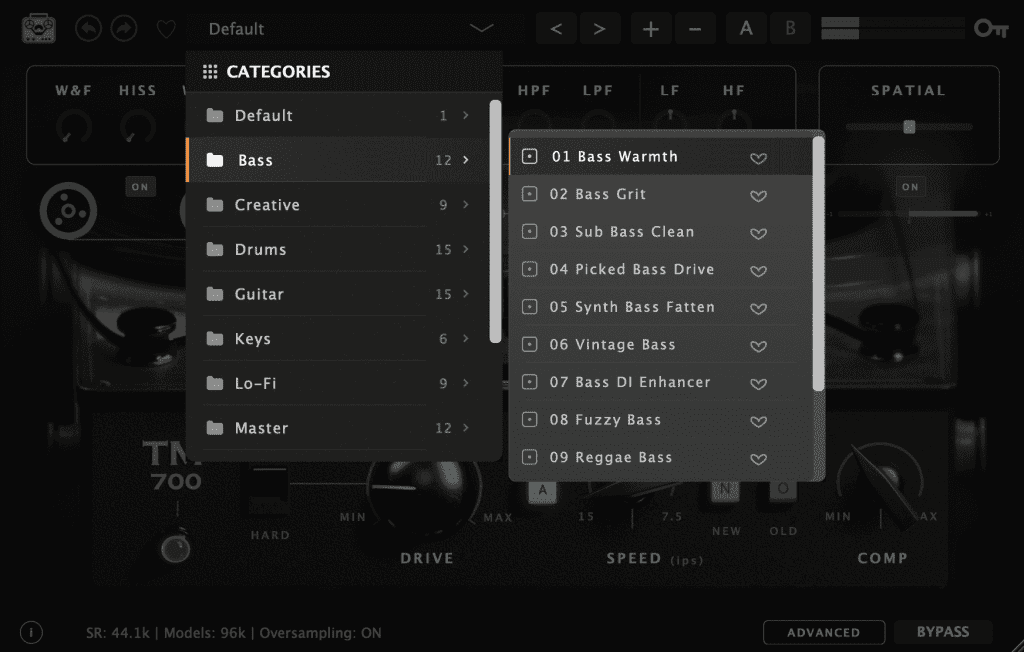
Task: Toggle the BYPASS button
Action: [x=943, y=632]
